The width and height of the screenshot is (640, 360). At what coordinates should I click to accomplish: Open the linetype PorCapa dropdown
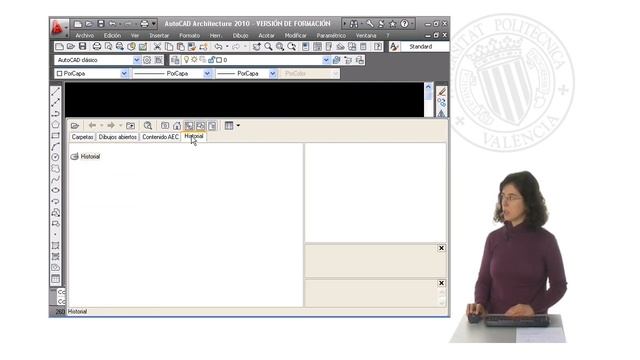(x=207, y=73)
